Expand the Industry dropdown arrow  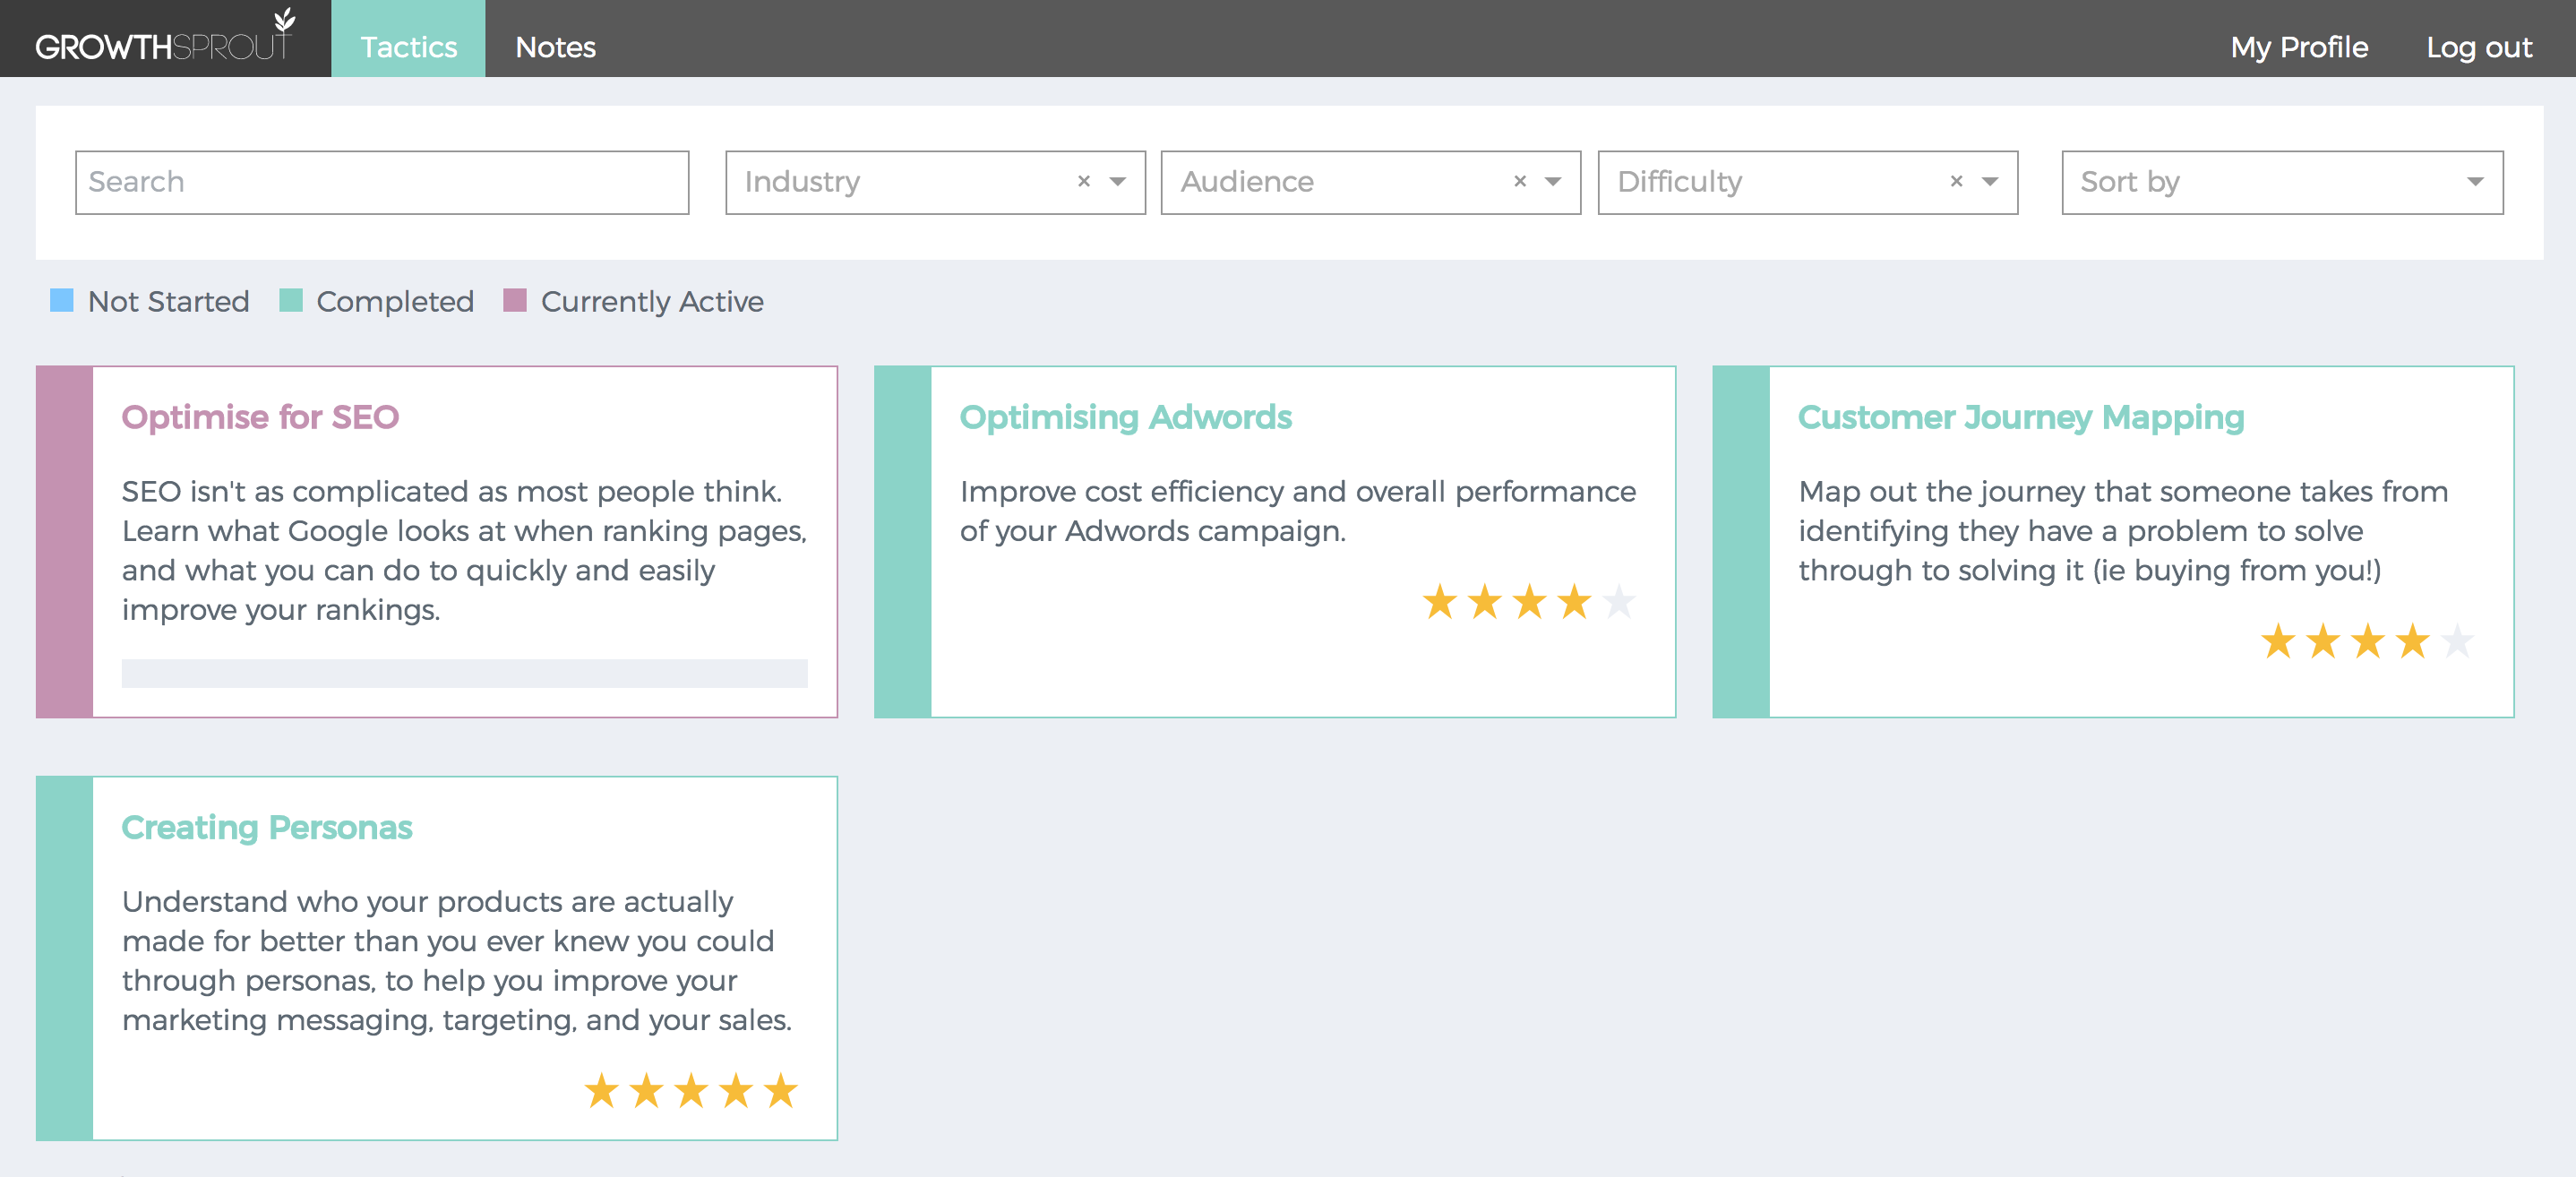point(1117,181)
